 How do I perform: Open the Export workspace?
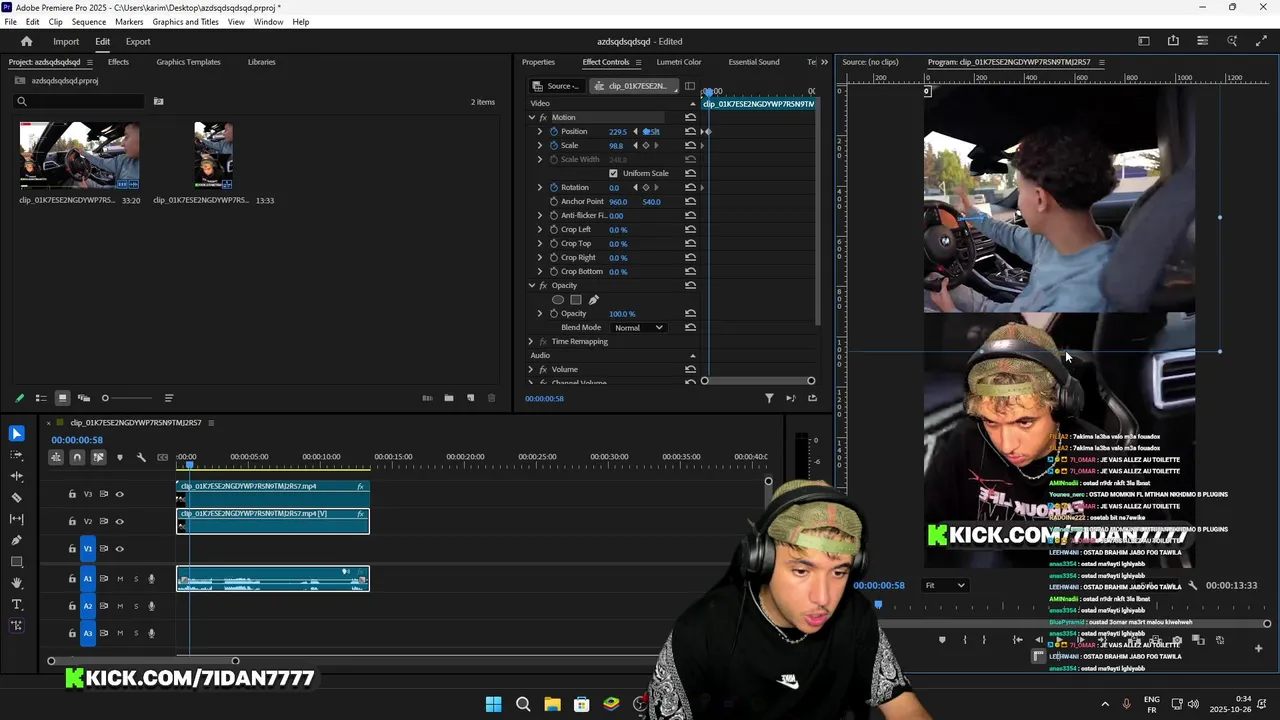point(138,41)
